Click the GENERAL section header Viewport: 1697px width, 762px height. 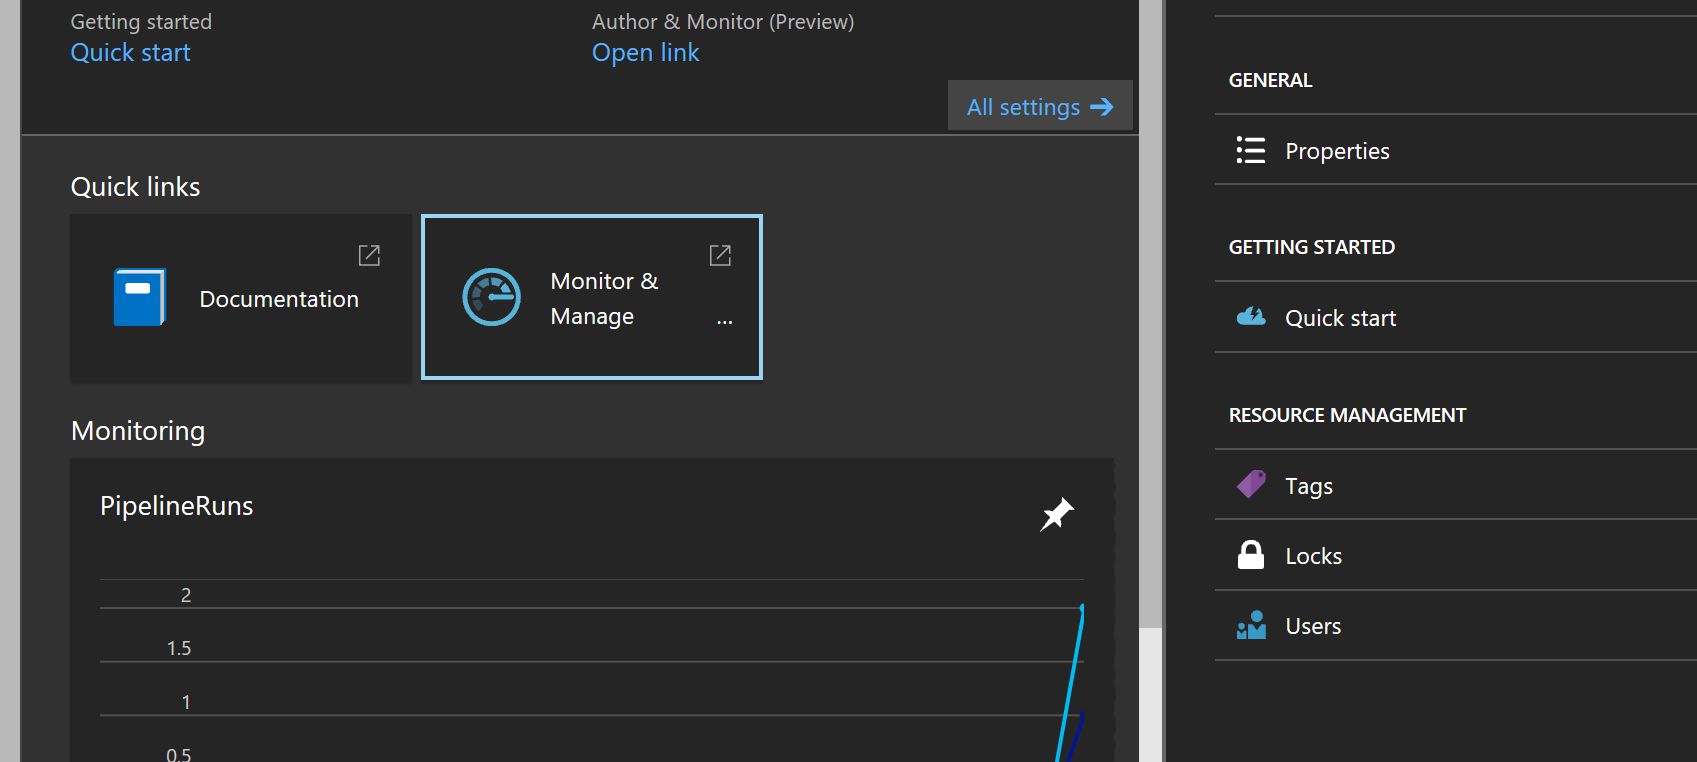pyautogui.click(x=1270, y=80)
